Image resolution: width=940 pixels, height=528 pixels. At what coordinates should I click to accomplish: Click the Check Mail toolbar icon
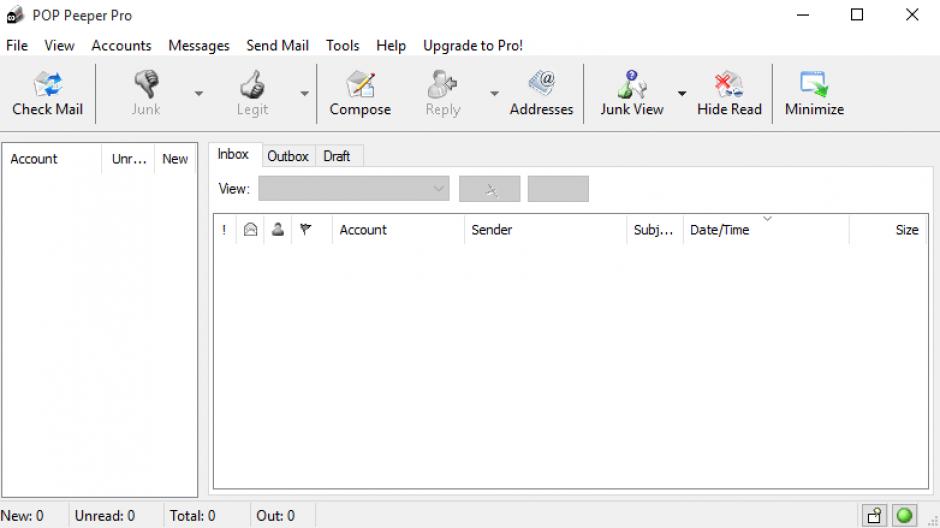(47, 93)
